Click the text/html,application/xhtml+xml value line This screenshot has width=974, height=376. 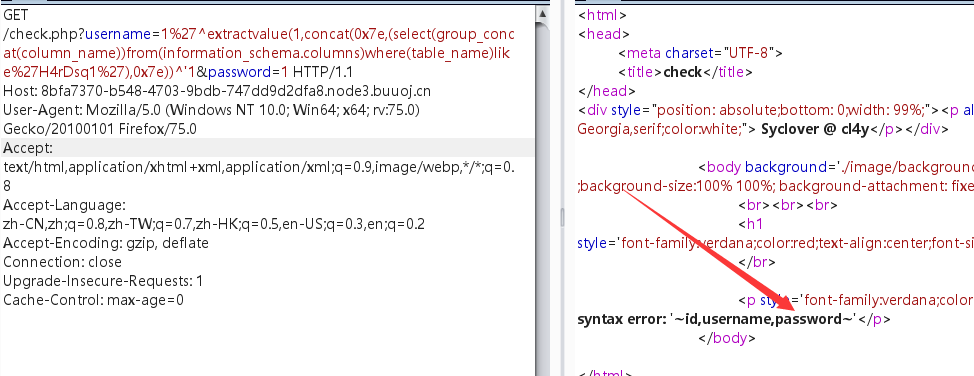[258, 168]
